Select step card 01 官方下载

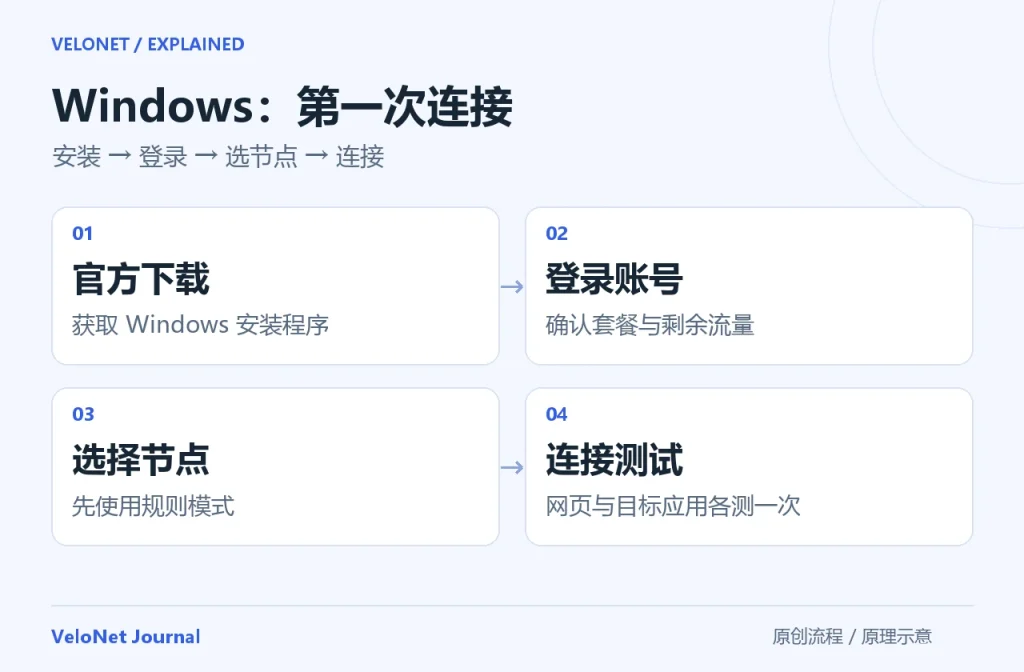pos(276,286)
